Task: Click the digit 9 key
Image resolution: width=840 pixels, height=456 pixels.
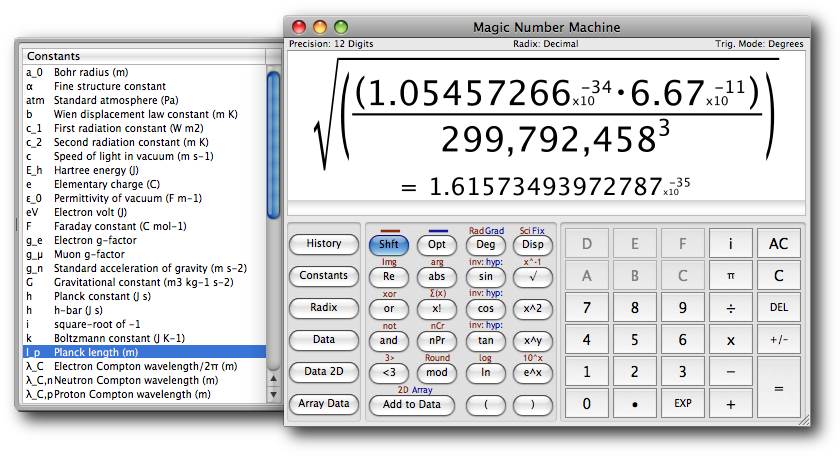Action: 682,308
